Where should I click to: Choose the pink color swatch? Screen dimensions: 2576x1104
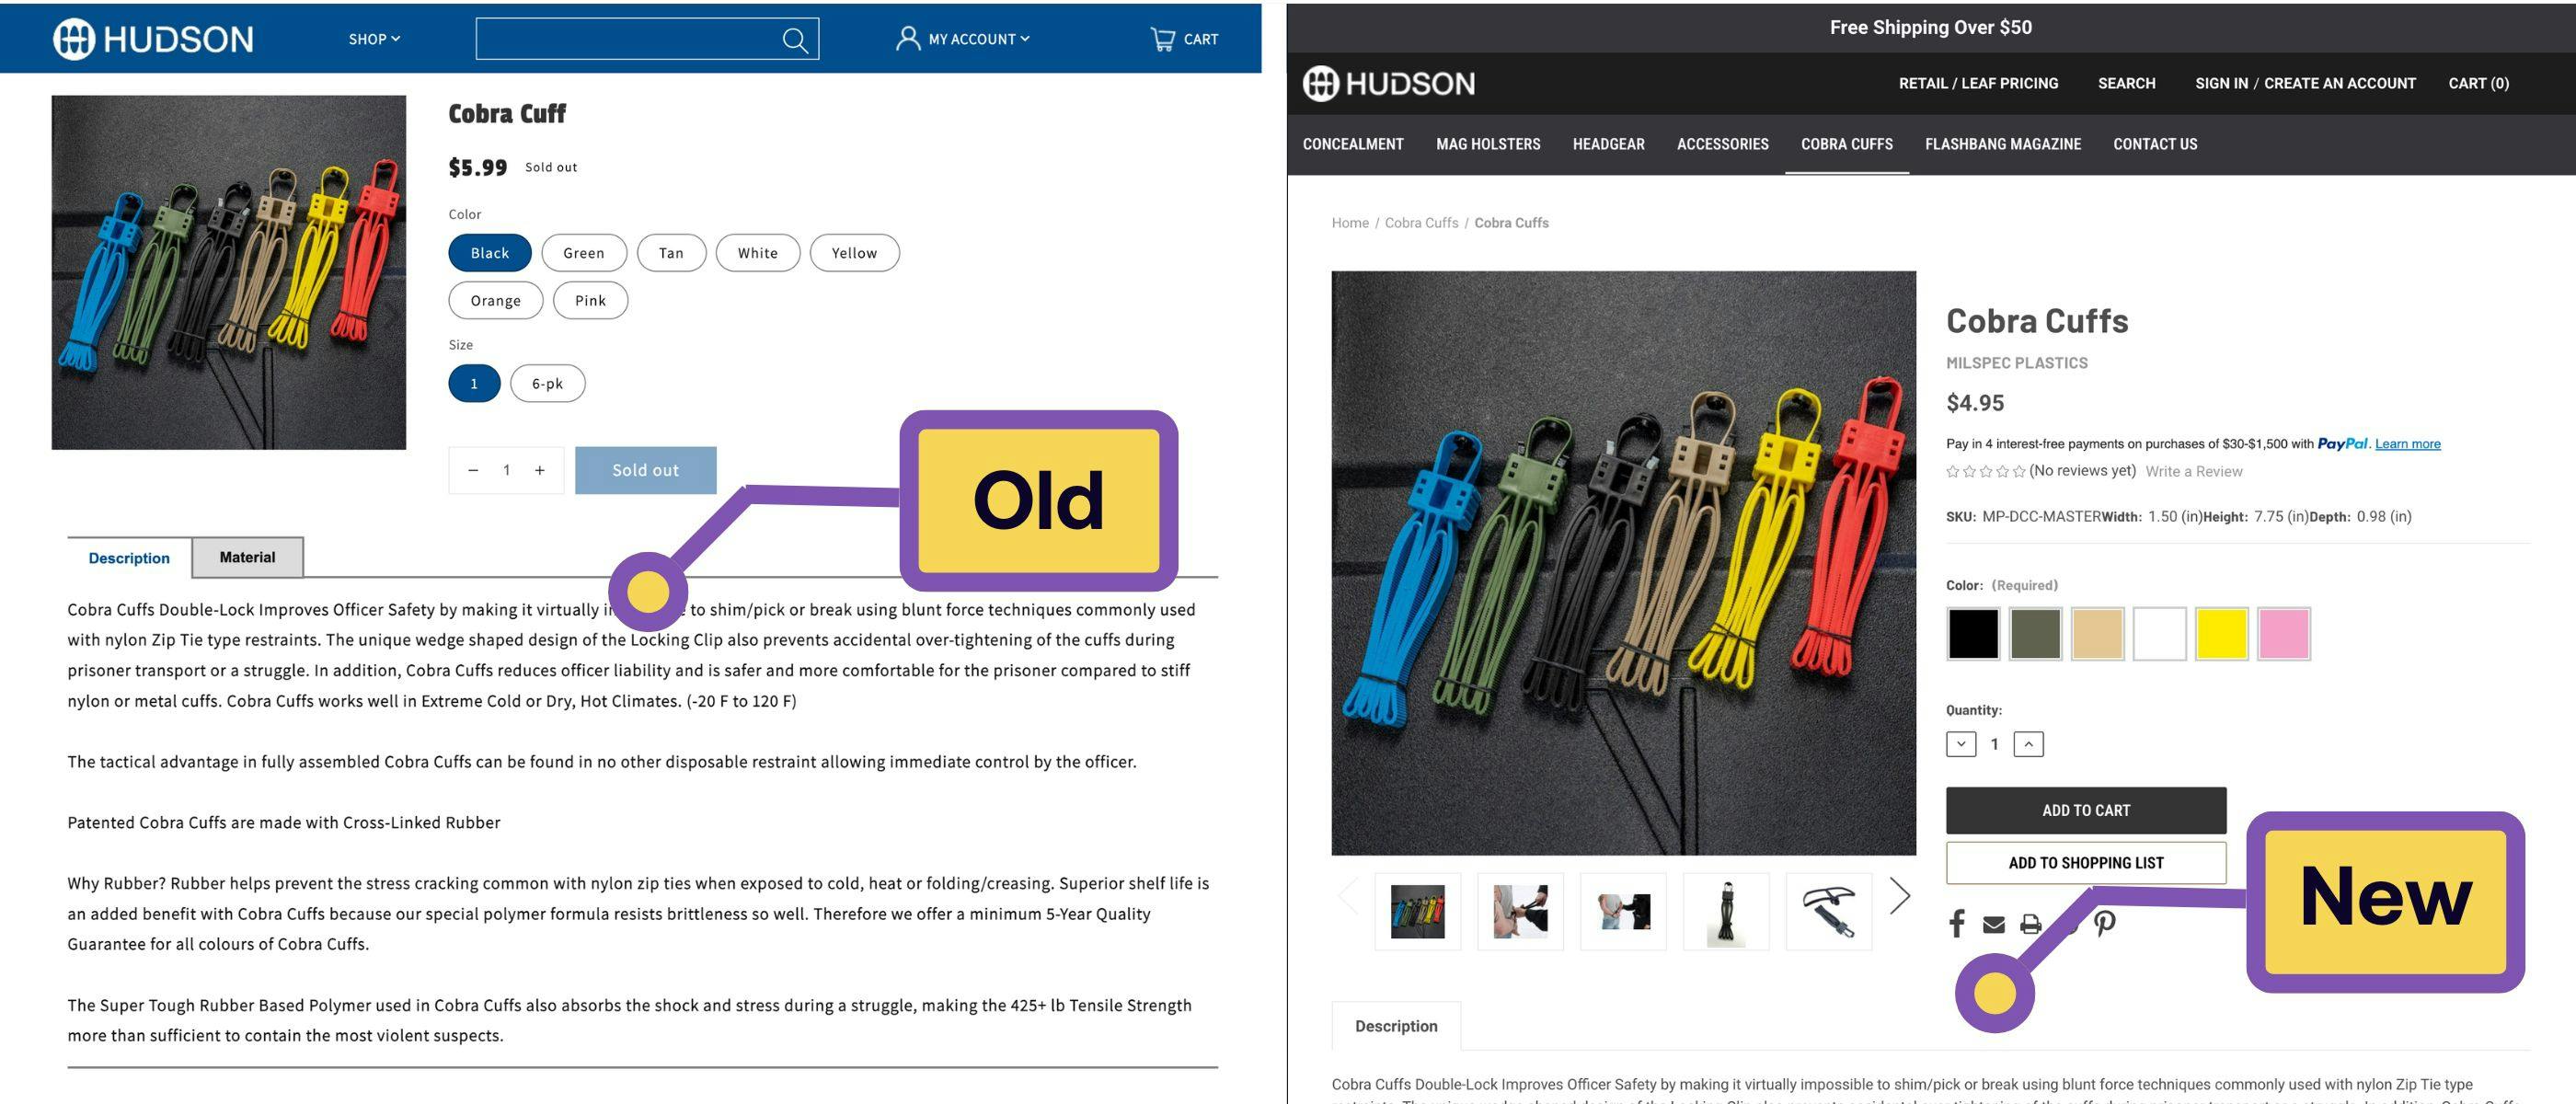pos(2284,633)
